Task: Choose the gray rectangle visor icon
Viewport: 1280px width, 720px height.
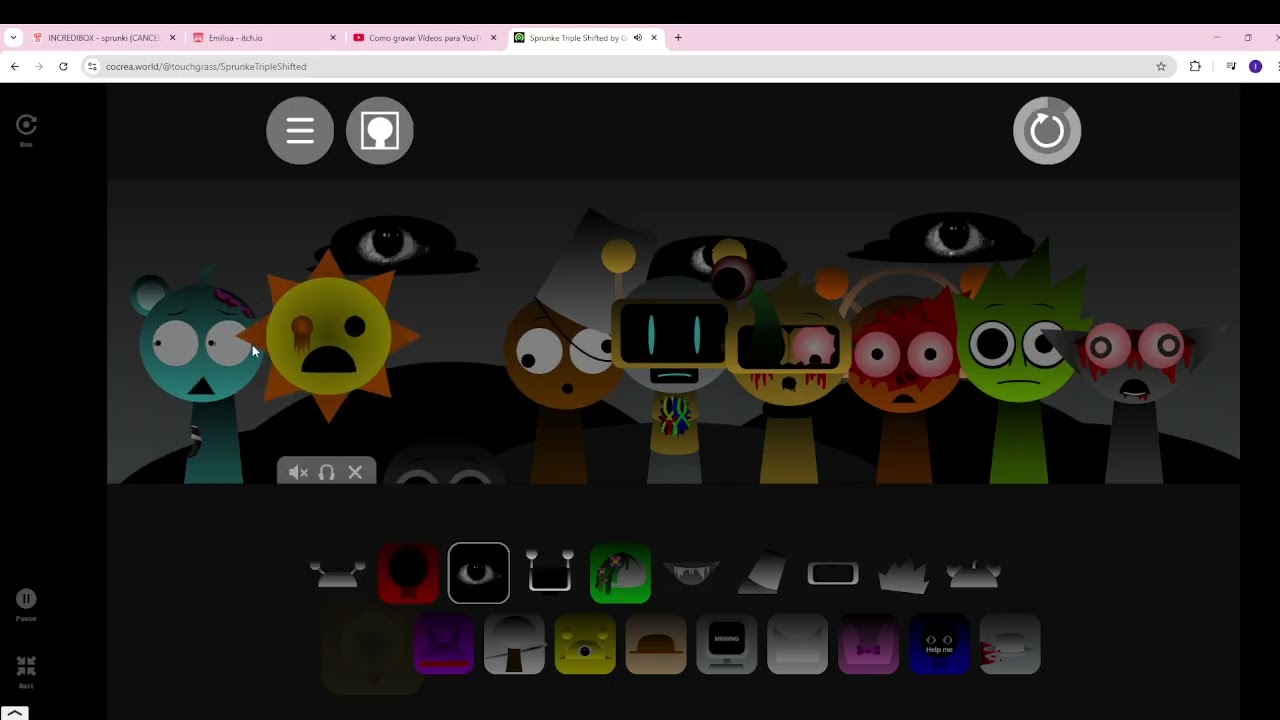Action: click(x=833, y=573)
